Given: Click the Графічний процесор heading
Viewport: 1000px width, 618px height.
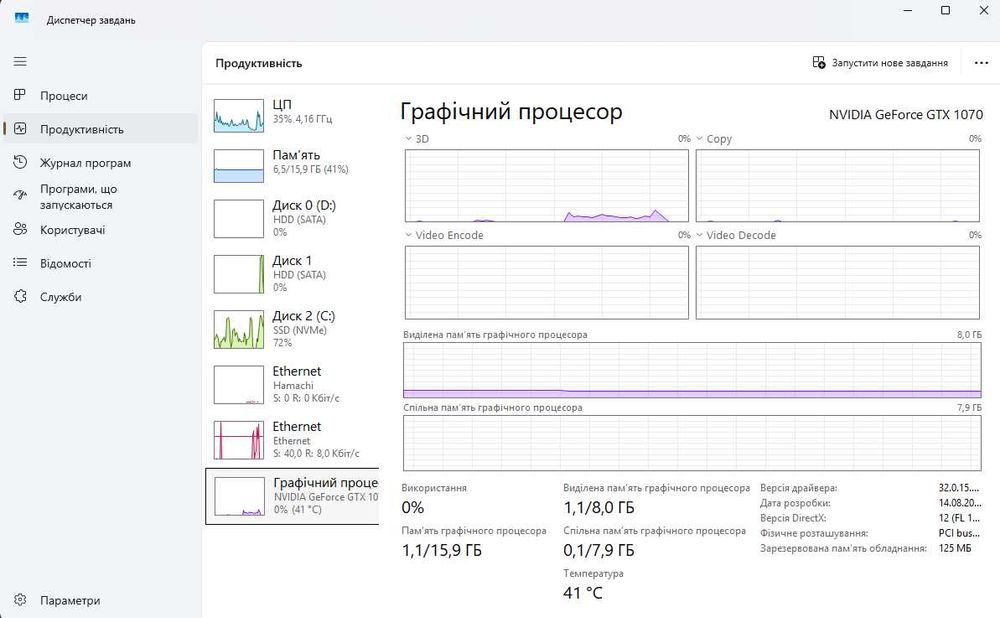Looking at the screenshot, I should click(511, 112).
